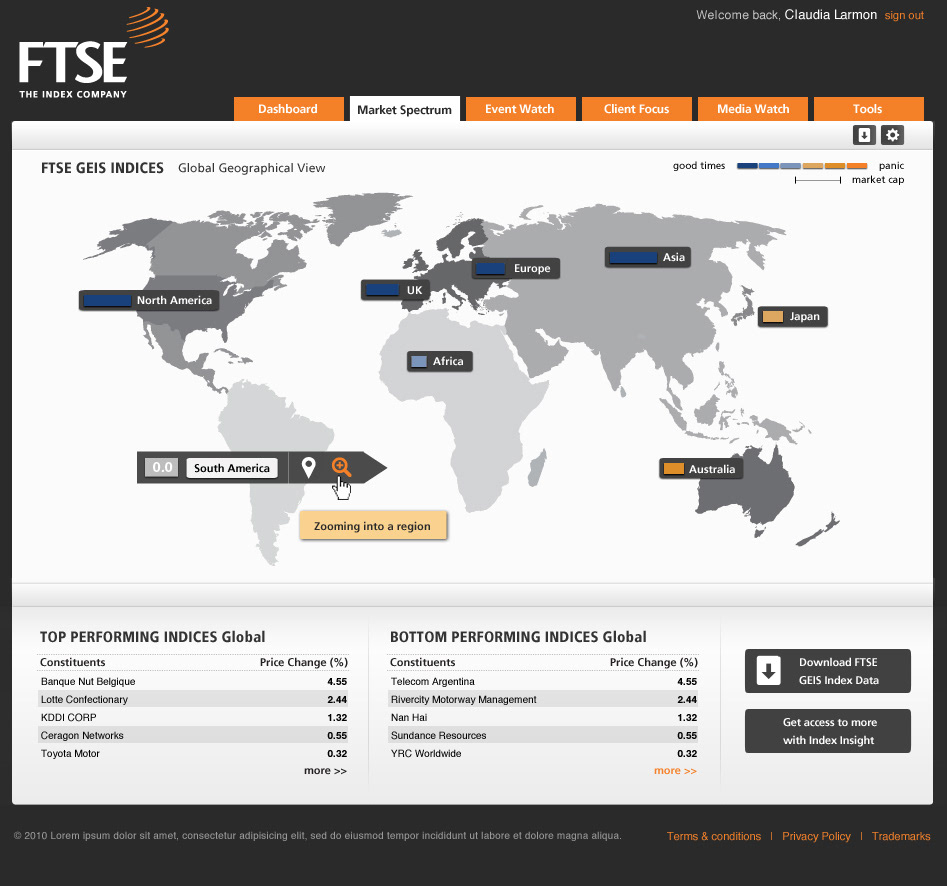
Task: Click the 0.0 value on South America
Action: click(x=162, y=467)
